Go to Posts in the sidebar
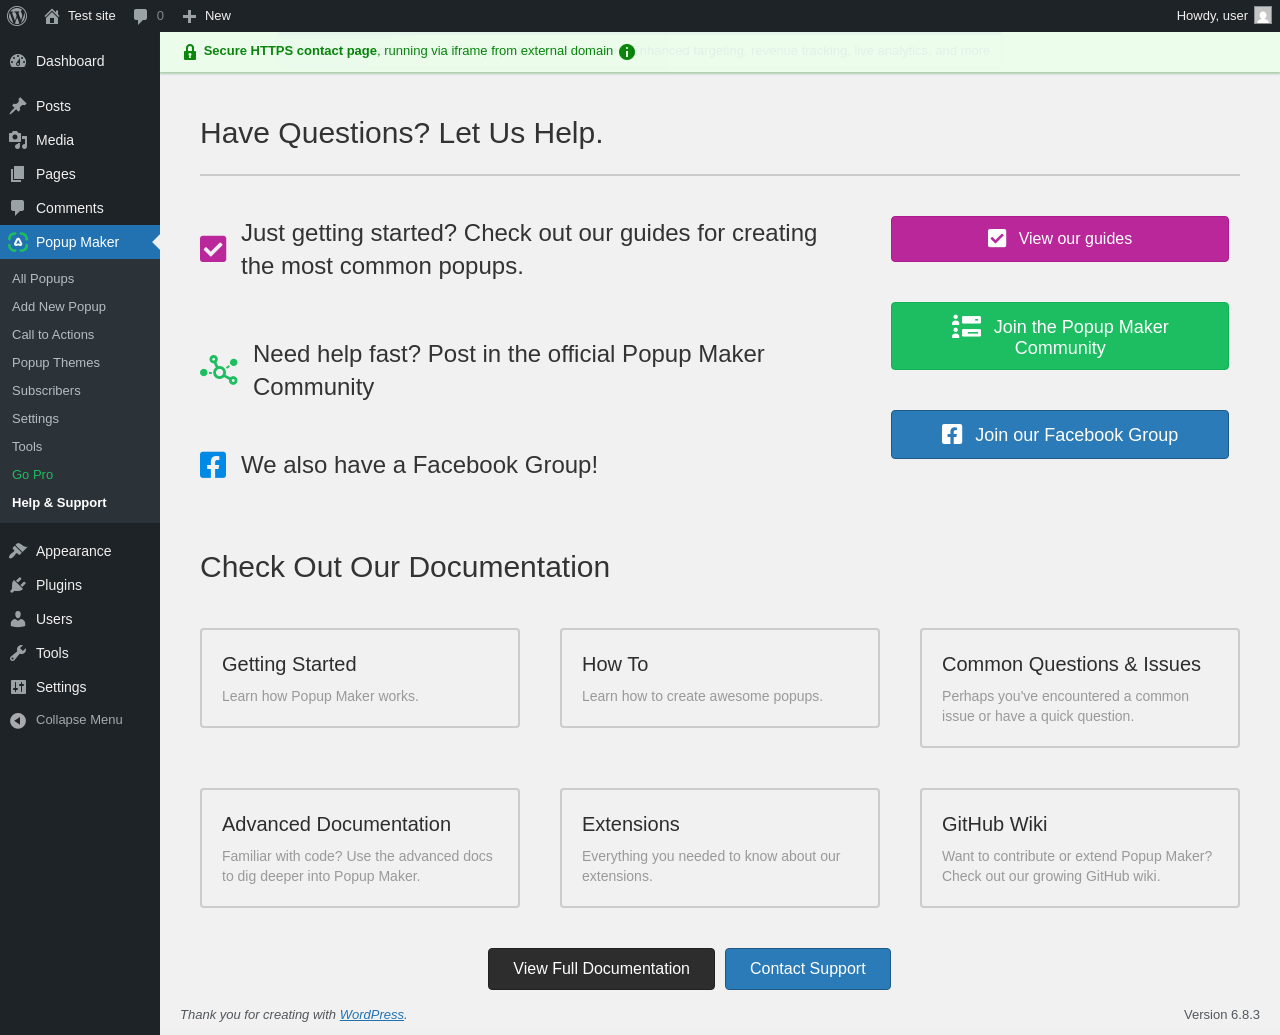 pos(80,106)
